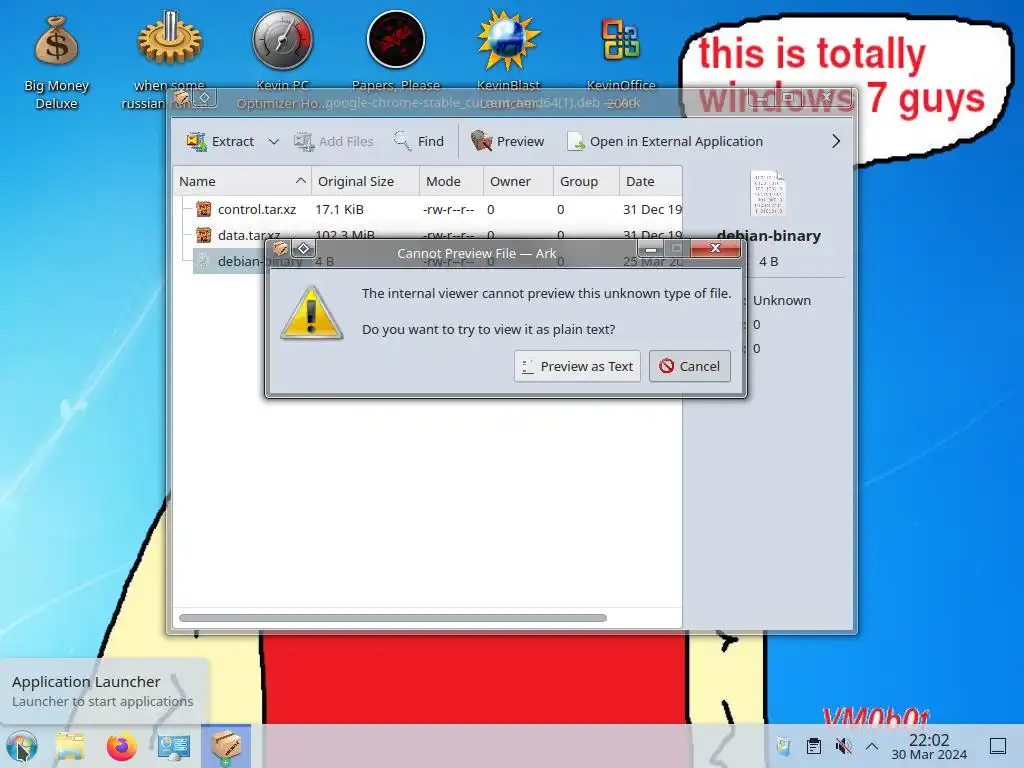Click the 17.1 KiB size cell
Viewport: 1024px width, 768px height.
tap(340, 209)
